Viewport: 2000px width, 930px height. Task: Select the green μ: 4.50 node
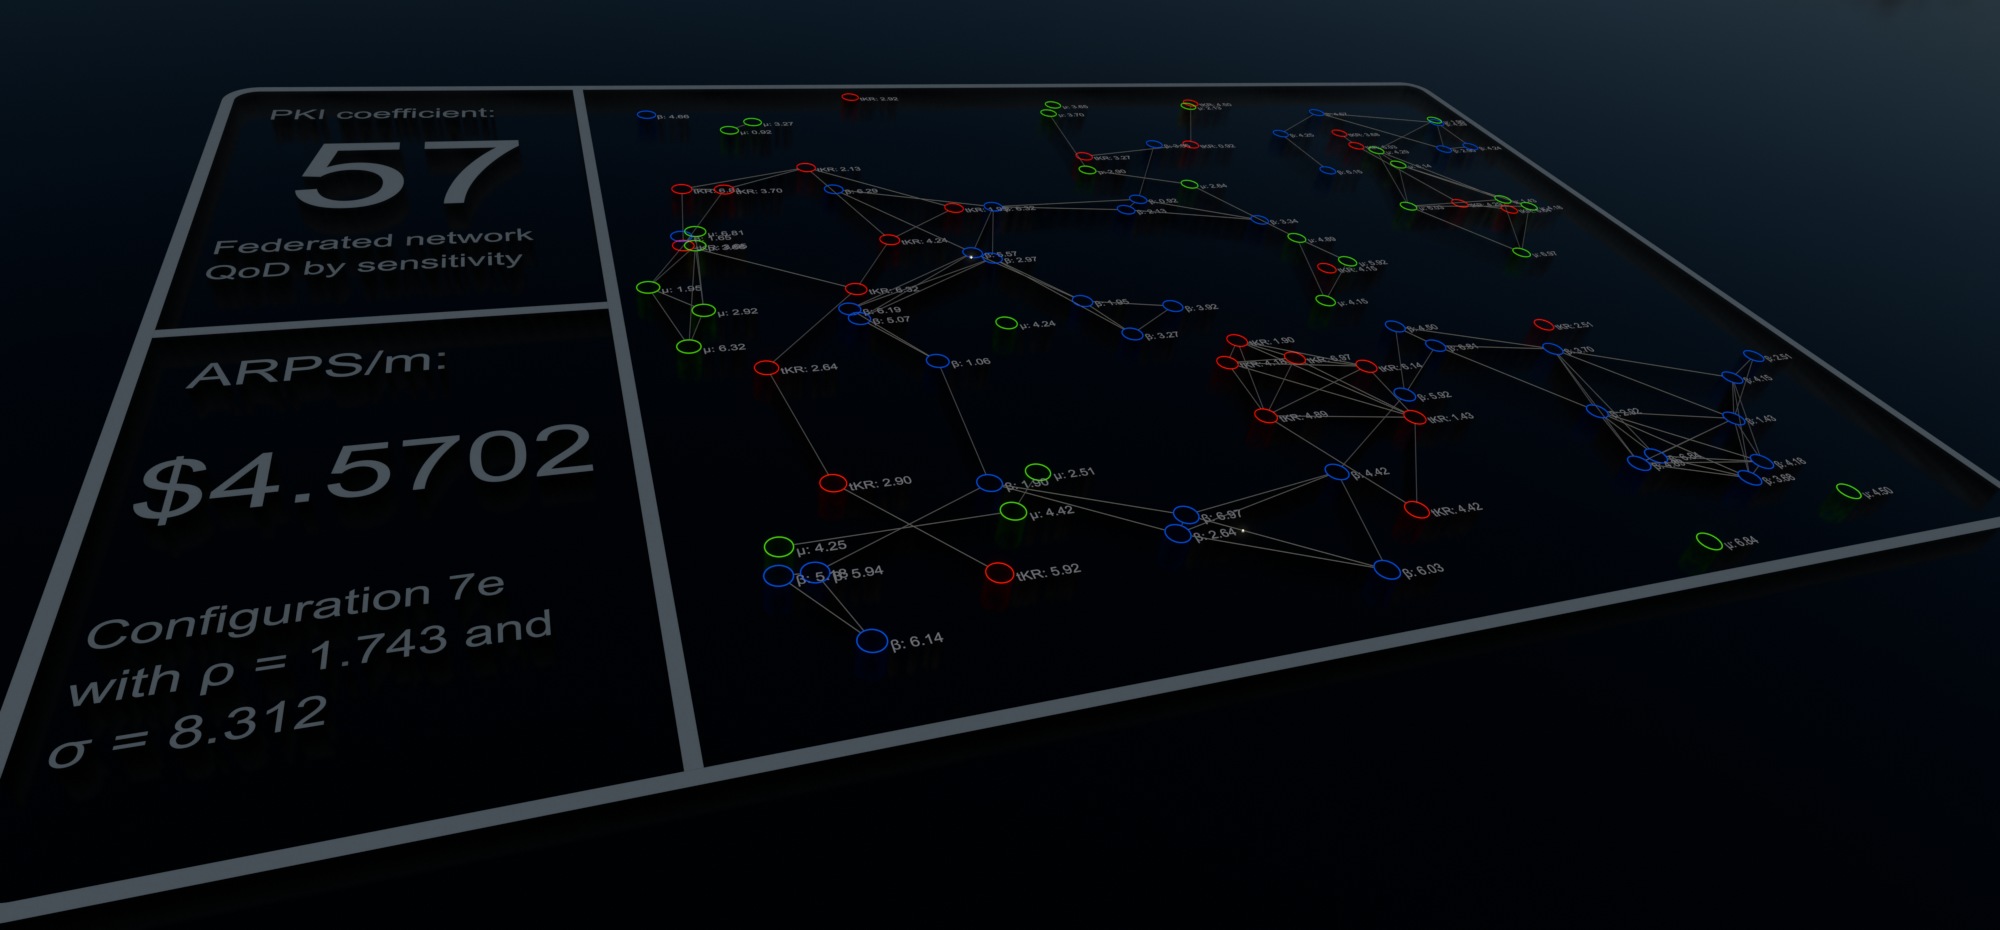click(x=1849, y=491)
